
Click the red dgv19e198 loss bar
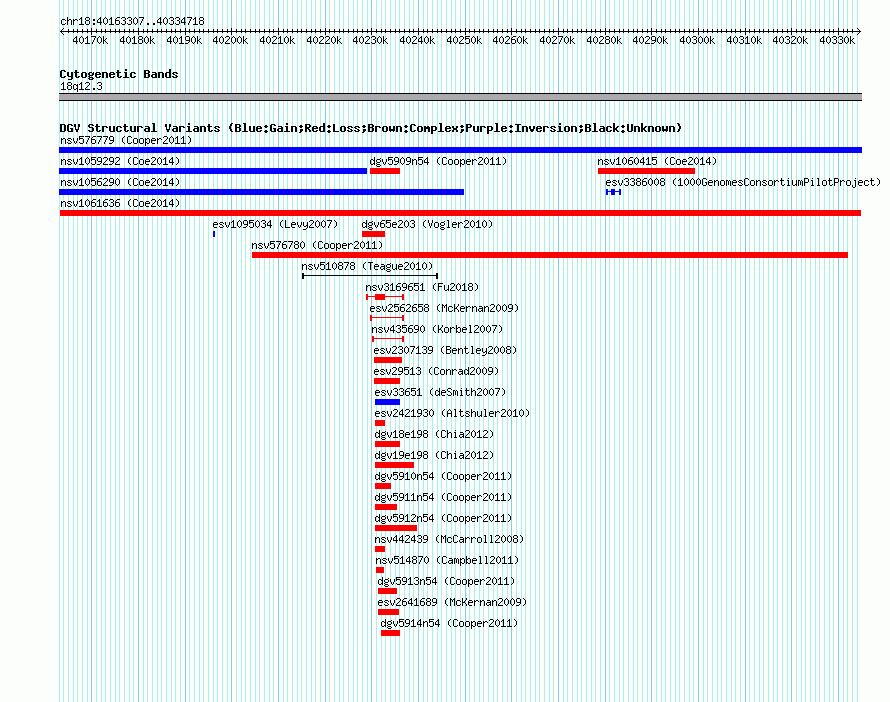click(x=394, y=465)
